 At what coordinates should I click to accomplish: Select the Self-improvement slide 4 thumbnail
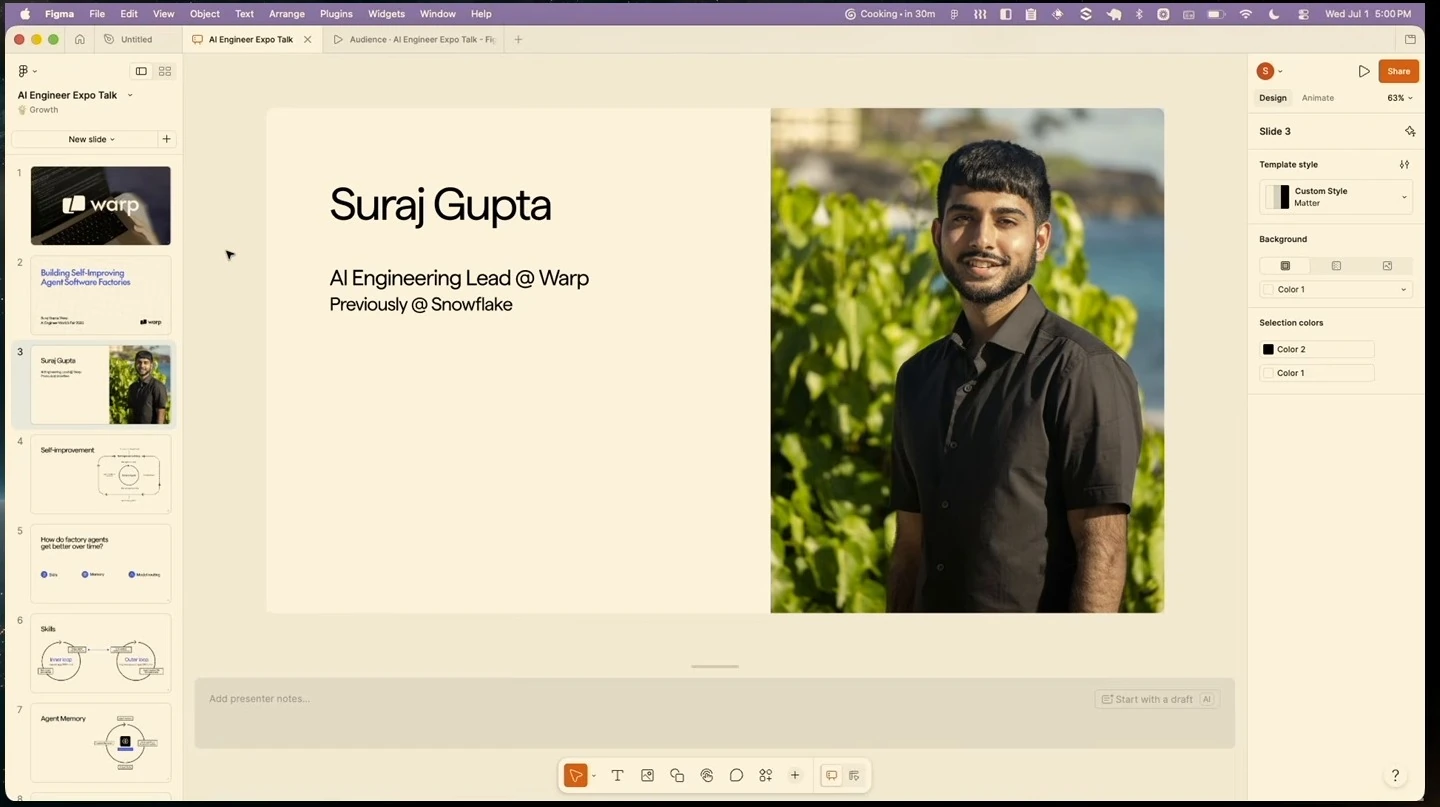click(x=101, y=474)
